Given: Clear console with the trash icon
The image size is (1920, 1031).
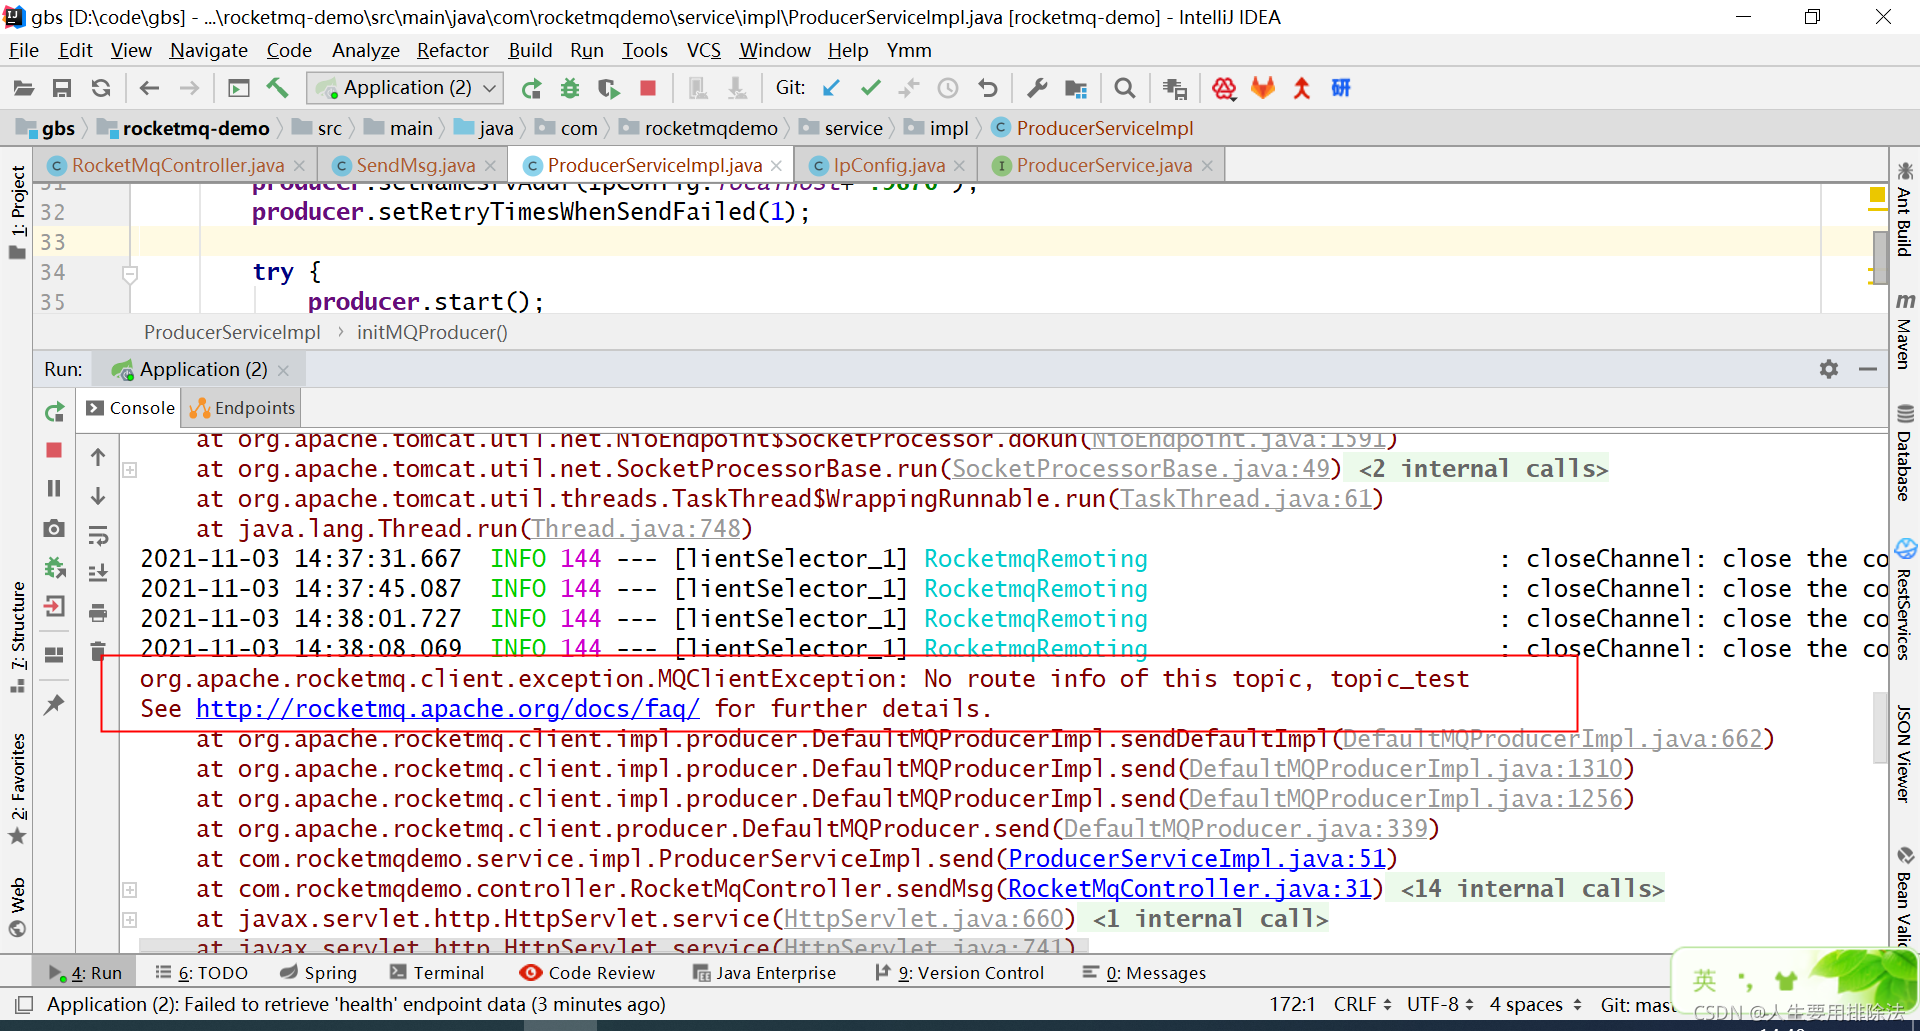Looking at the screenshot, I should click(x=98, y=651).
